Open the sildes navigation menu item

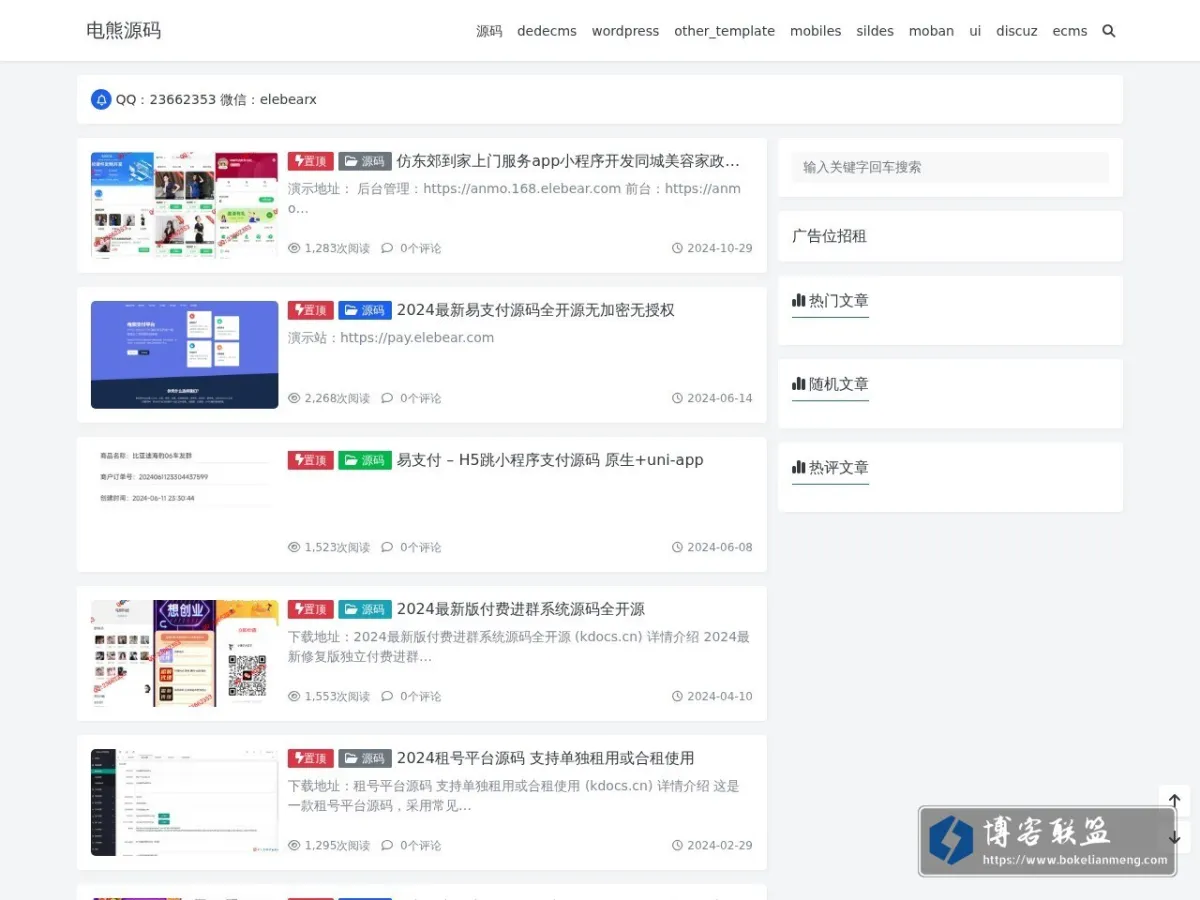click(875, 31)
